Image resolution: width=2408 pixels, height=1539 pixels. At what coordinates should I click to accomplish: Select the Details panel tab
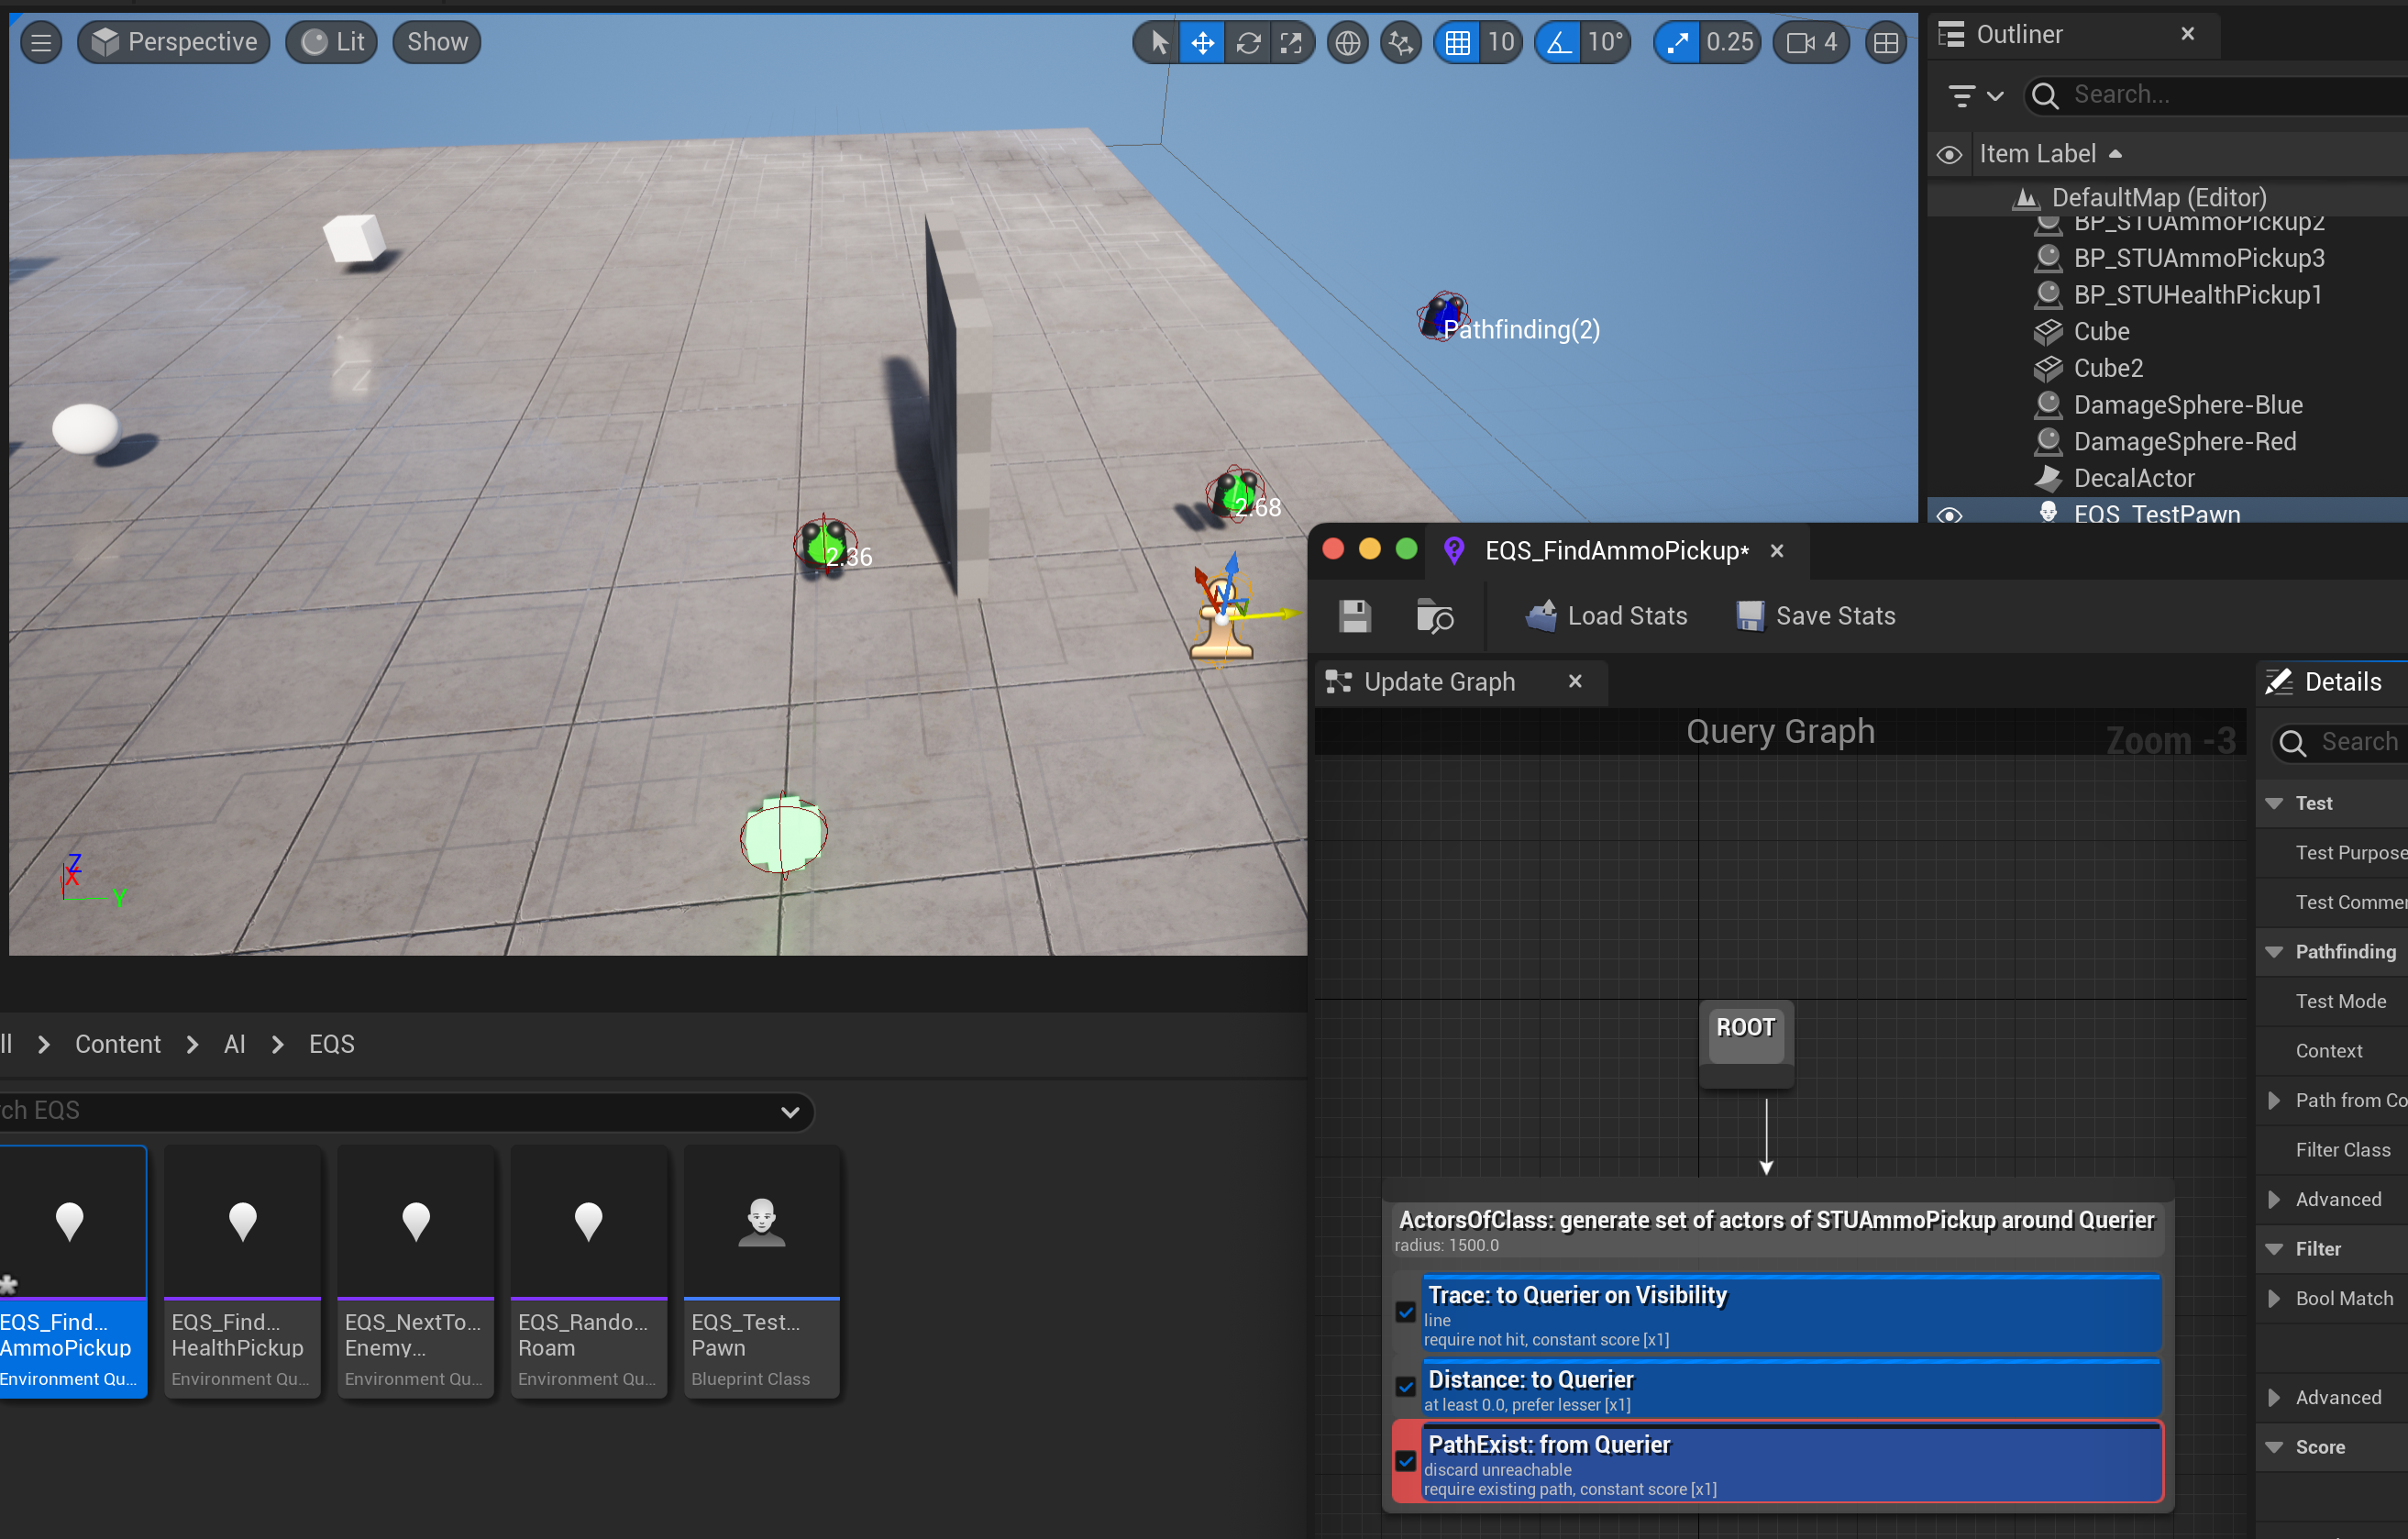(x=2331, y=682)
